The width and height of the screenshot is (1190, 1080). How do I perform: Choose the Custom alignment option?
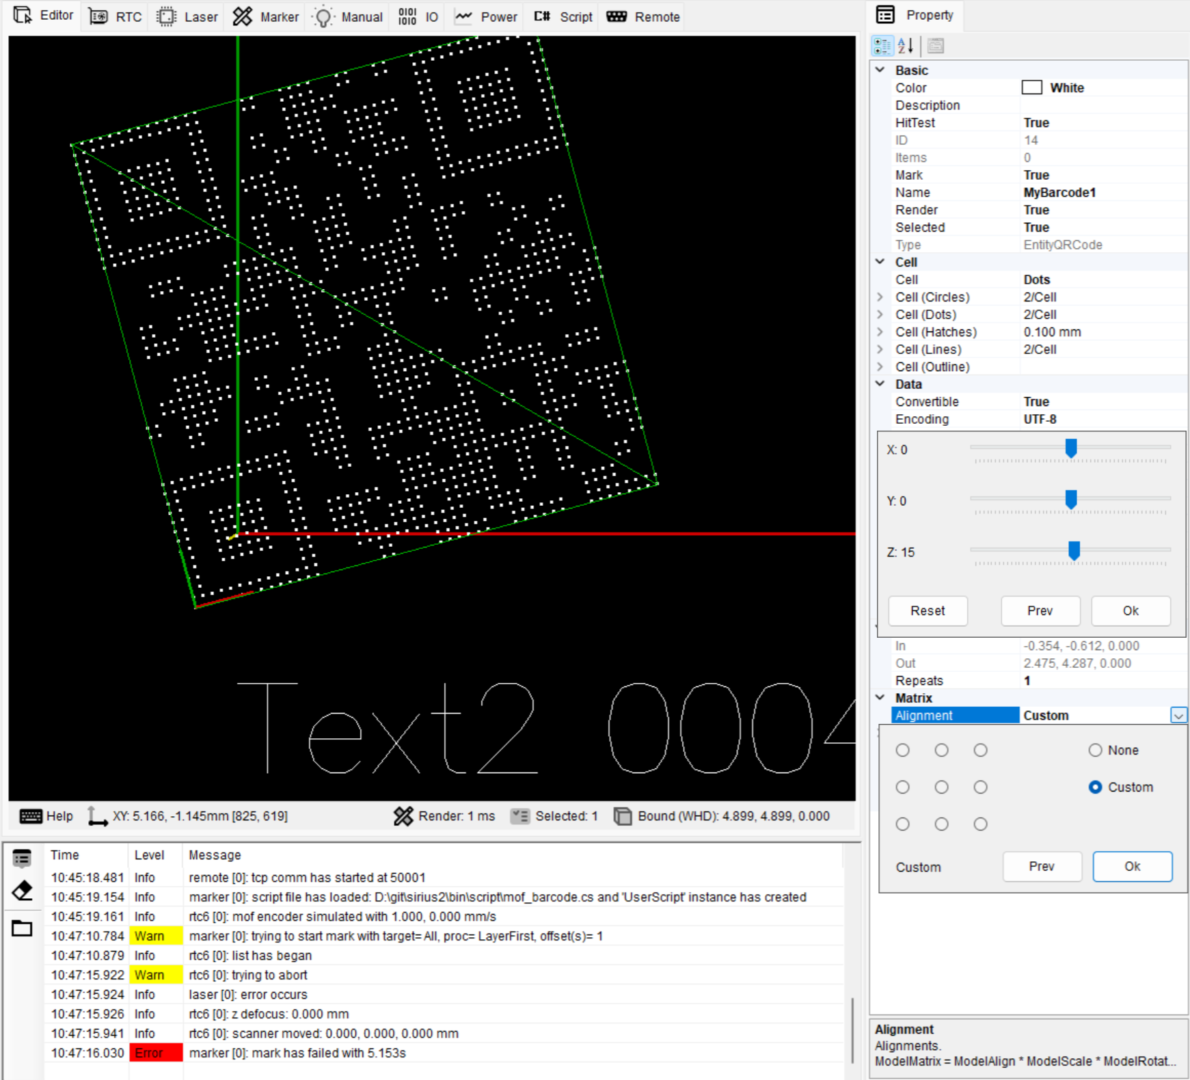click(x=1121, y=787)
